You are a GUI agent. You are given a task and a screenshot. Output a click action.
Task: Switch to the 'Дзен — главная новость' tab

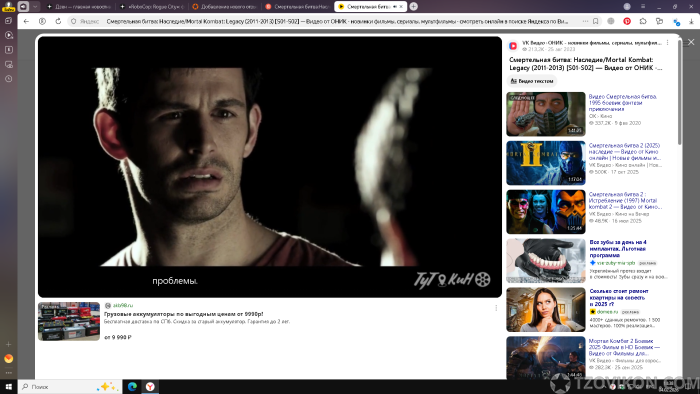78,7
